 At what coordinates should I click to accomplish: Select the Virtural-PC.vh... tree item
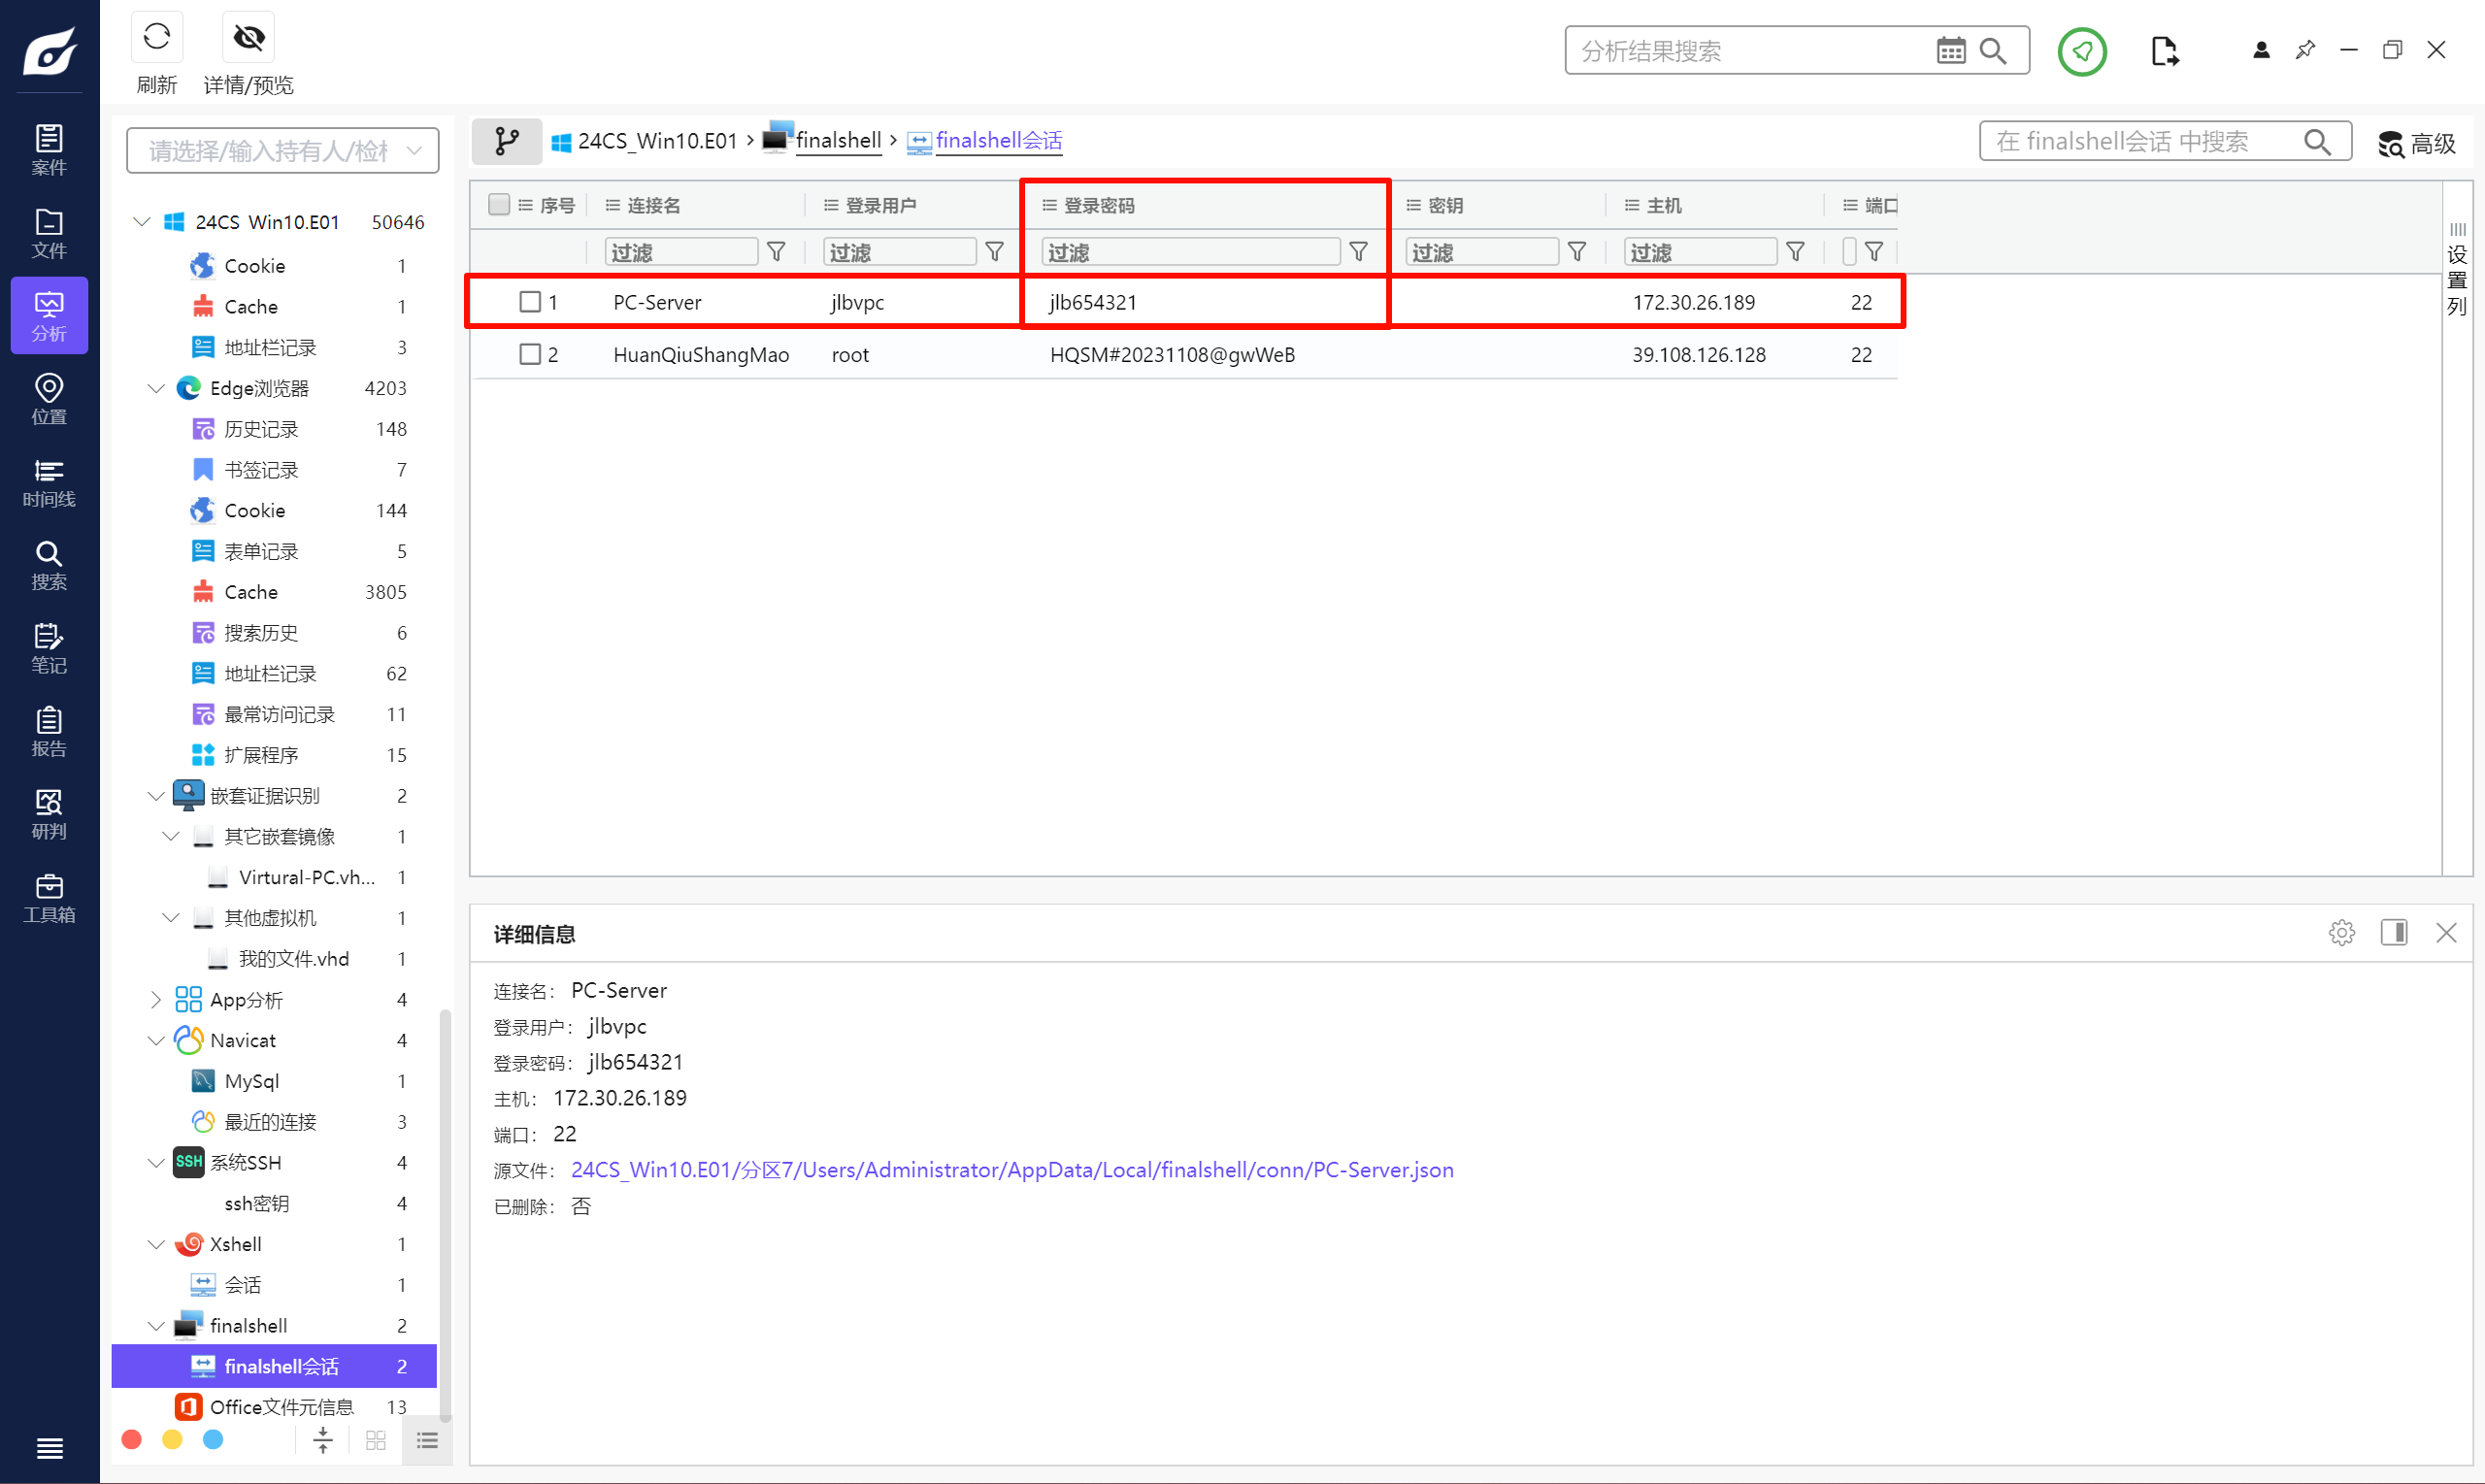[x=306, y=877]
